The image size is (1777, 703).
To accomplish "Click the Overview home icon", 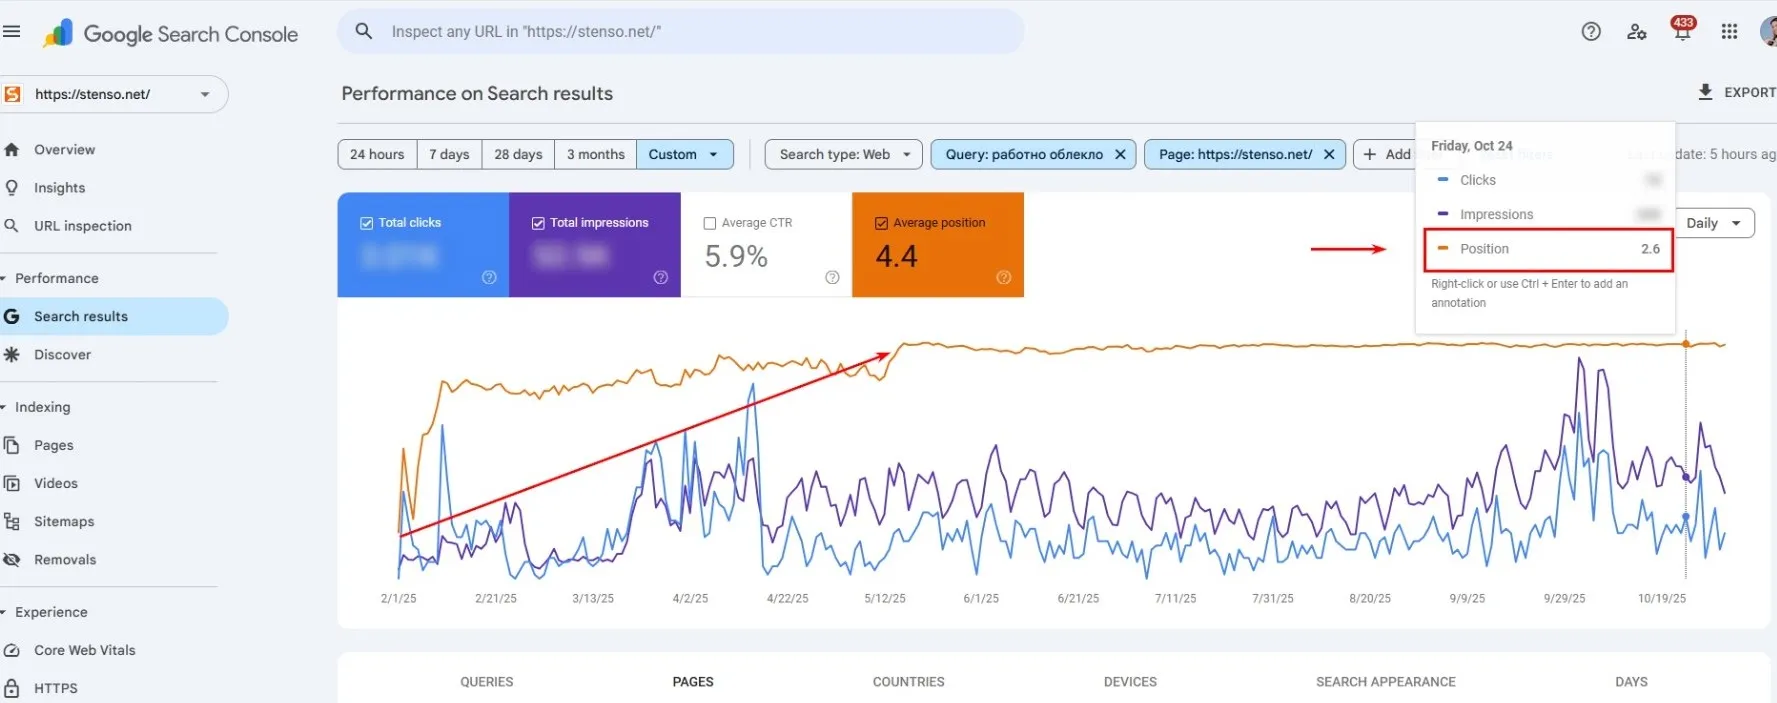I will [x=12, y=149].
